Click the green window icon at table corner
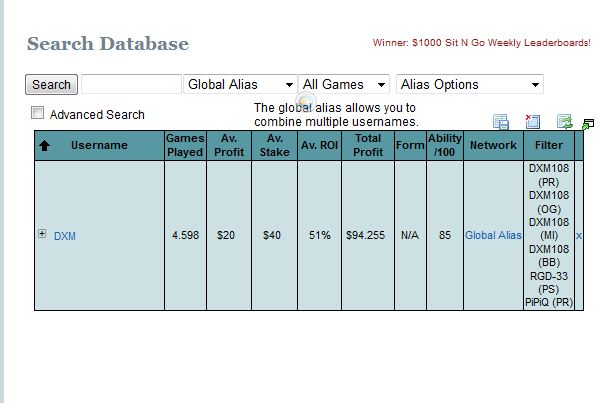 point(588,125)
